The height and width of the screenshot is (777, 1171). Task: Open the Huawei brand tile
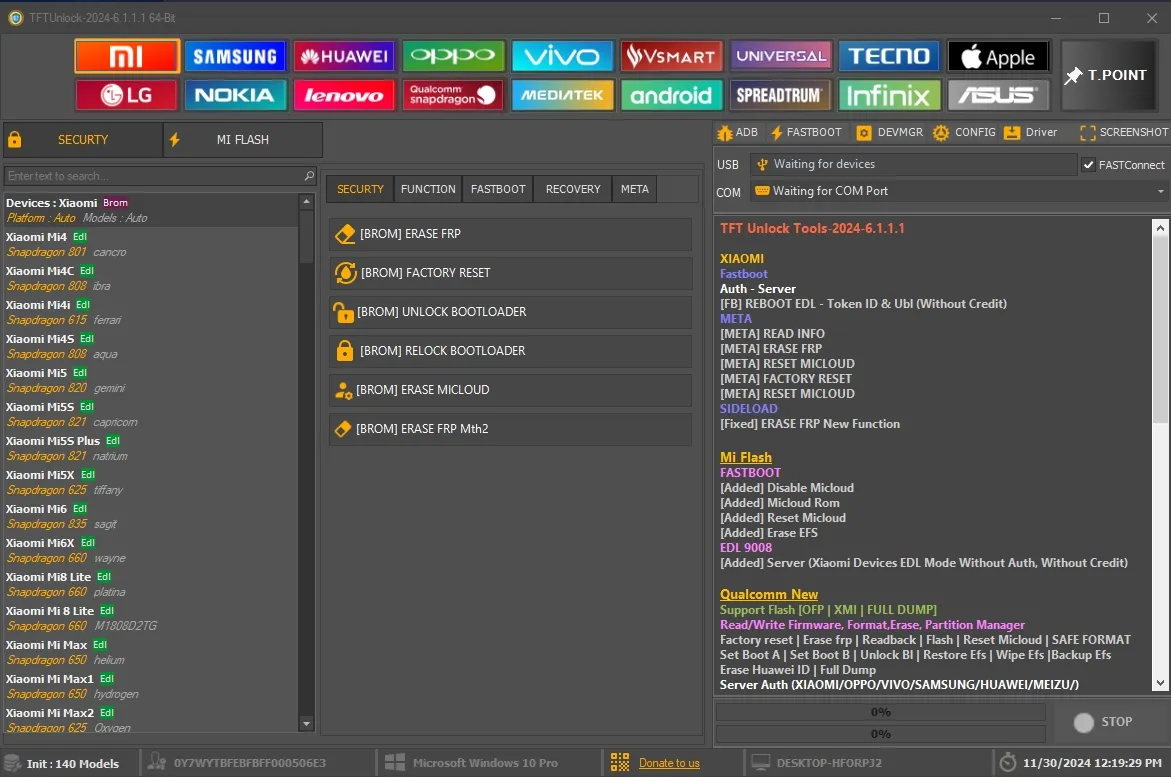point(344,56)
